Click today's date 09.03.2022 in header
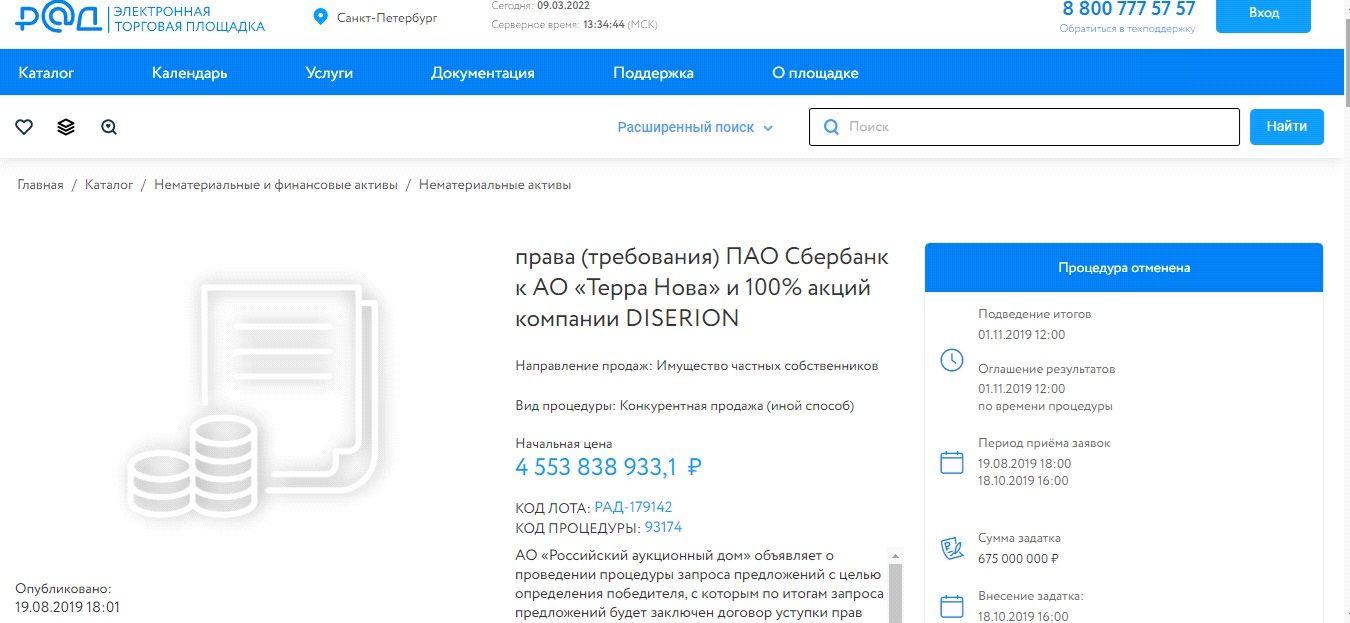Viewport: 1350px width, 623px height. [x=563, y=5]
